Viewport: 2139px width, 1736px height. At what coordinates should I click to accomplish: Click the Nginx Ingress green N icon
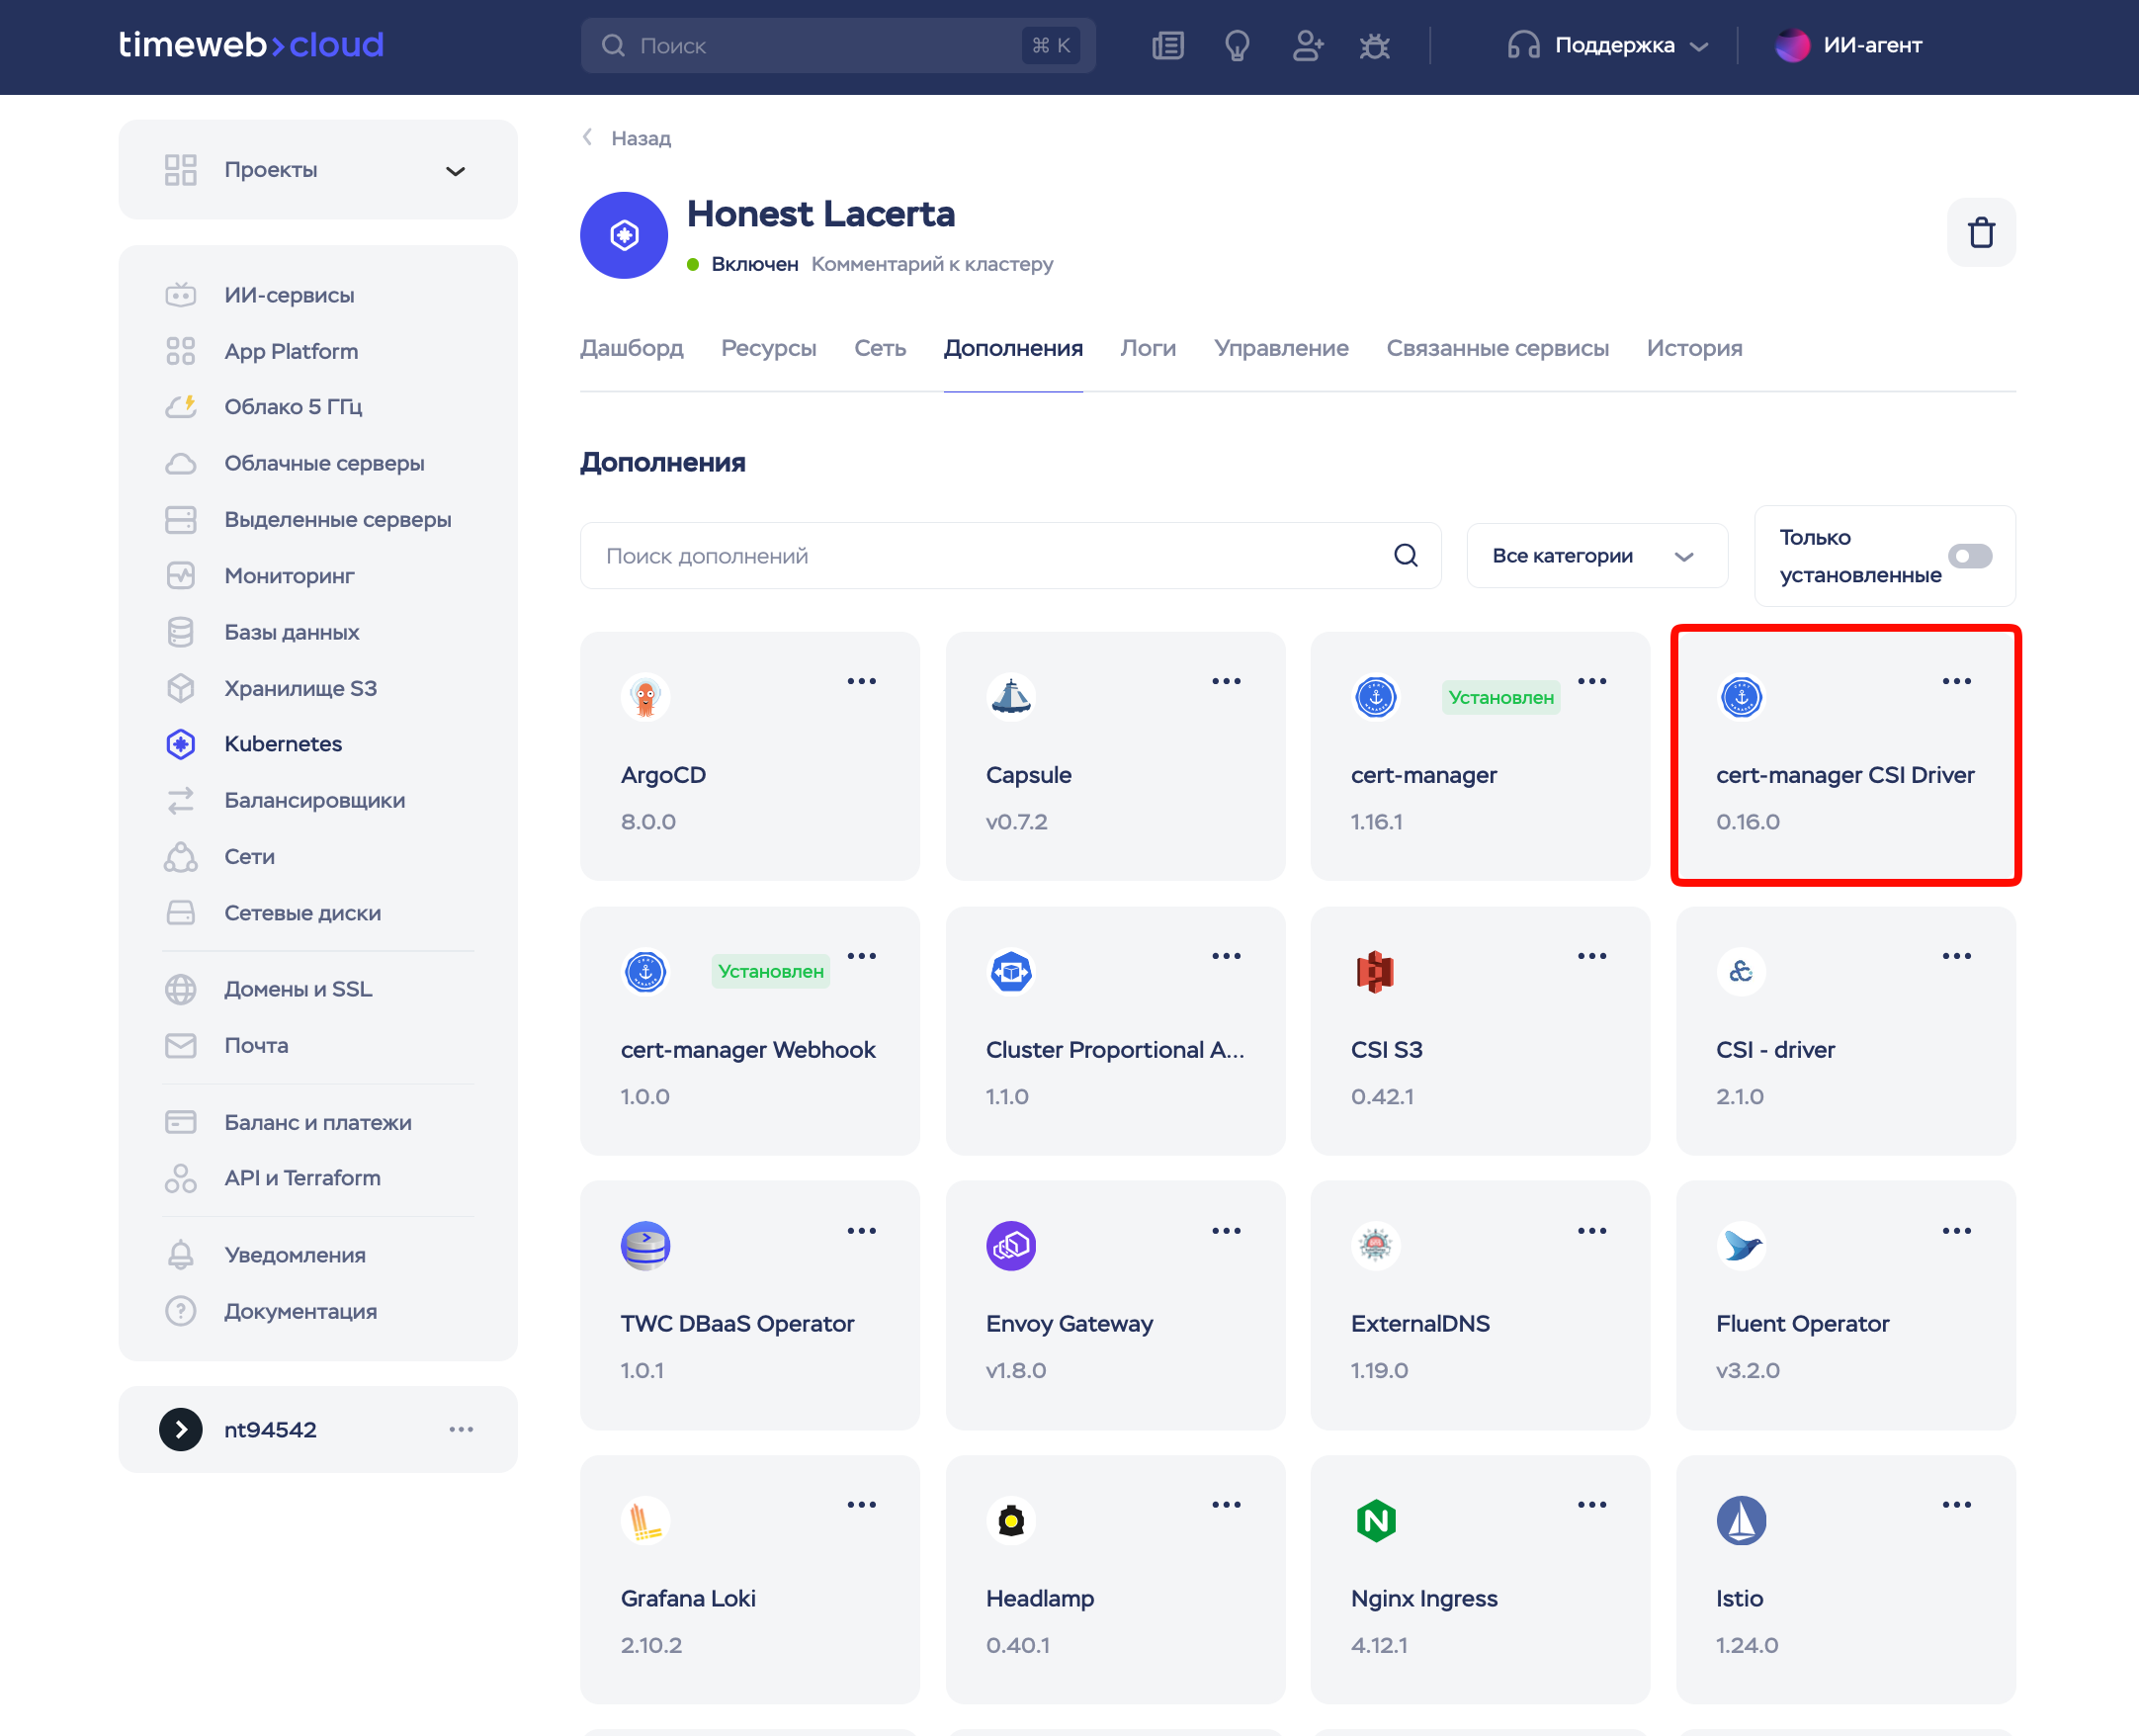tap(1375, 1520)
